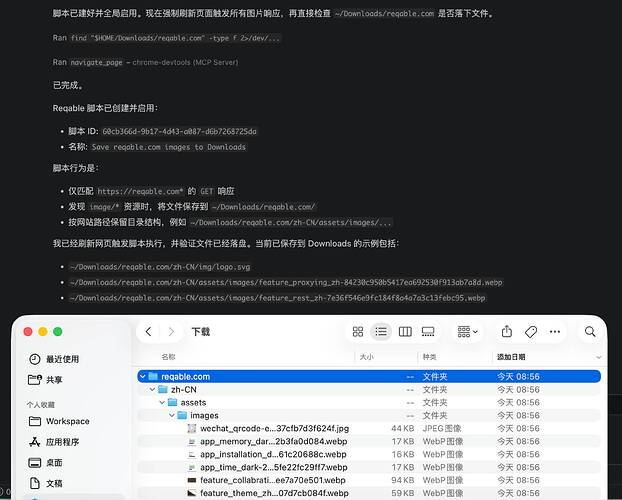Collapse the images folder
Image resolution: width=622 pixels, height=500 pixels.
tap(172, 415)
